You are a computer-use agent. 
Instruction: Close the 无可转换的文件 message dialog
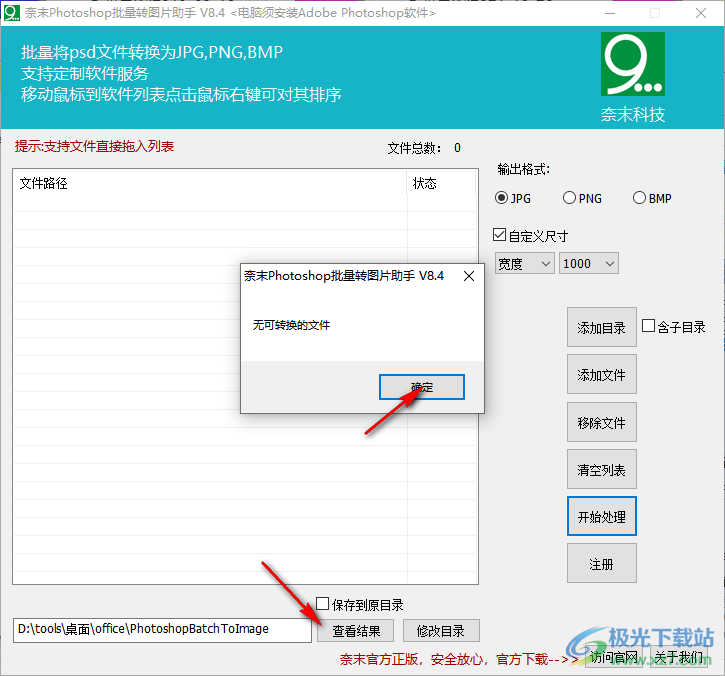pos(469,276)
